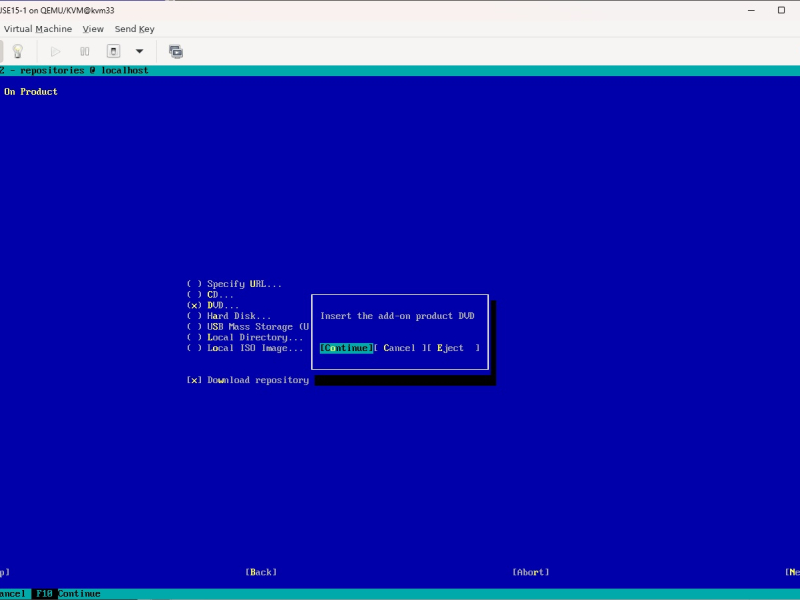Cancel the insert DVD dialog

[399, 348]
